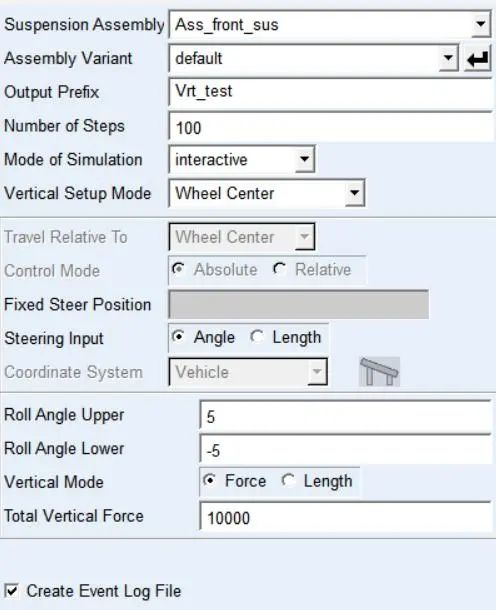Click the Roll Angle Upper field
This screenshot has height=610, width=496.
pyautogui.click(x=346, y=415)
